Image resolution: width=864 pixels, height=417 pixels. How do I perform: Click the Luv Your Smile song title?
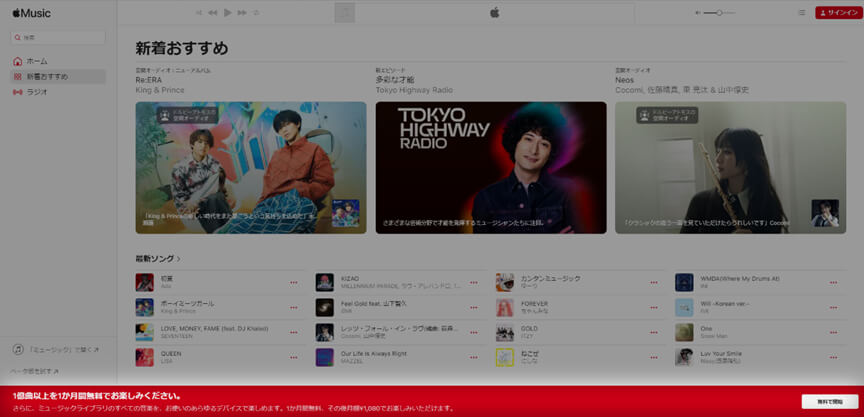(x=721, y=353)
